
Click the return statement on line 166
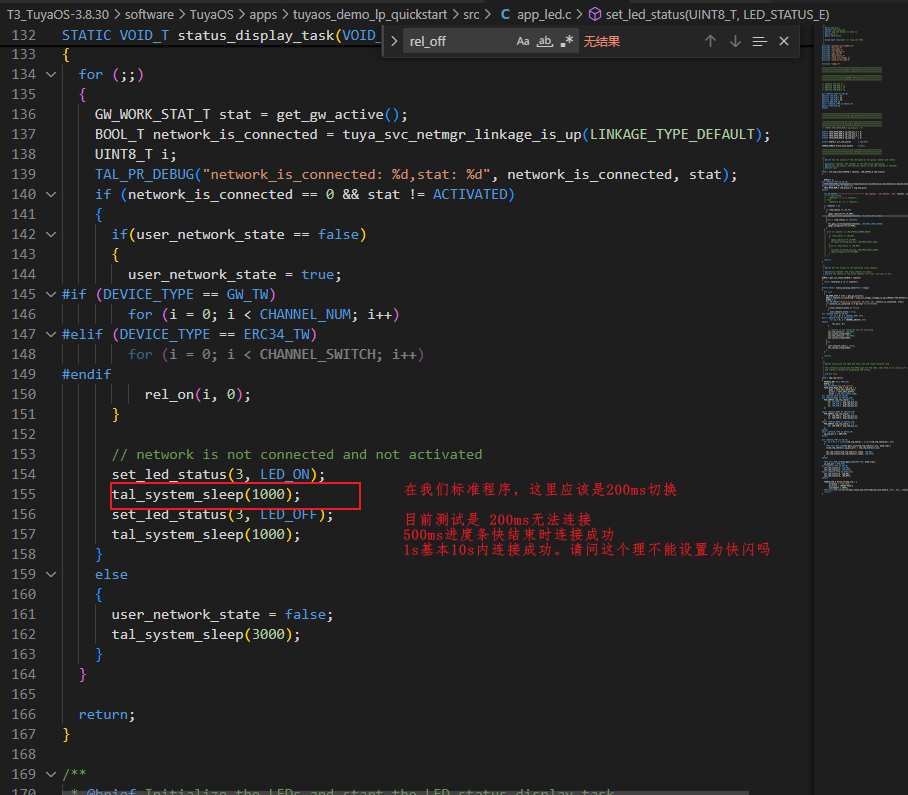coord(107,714)
